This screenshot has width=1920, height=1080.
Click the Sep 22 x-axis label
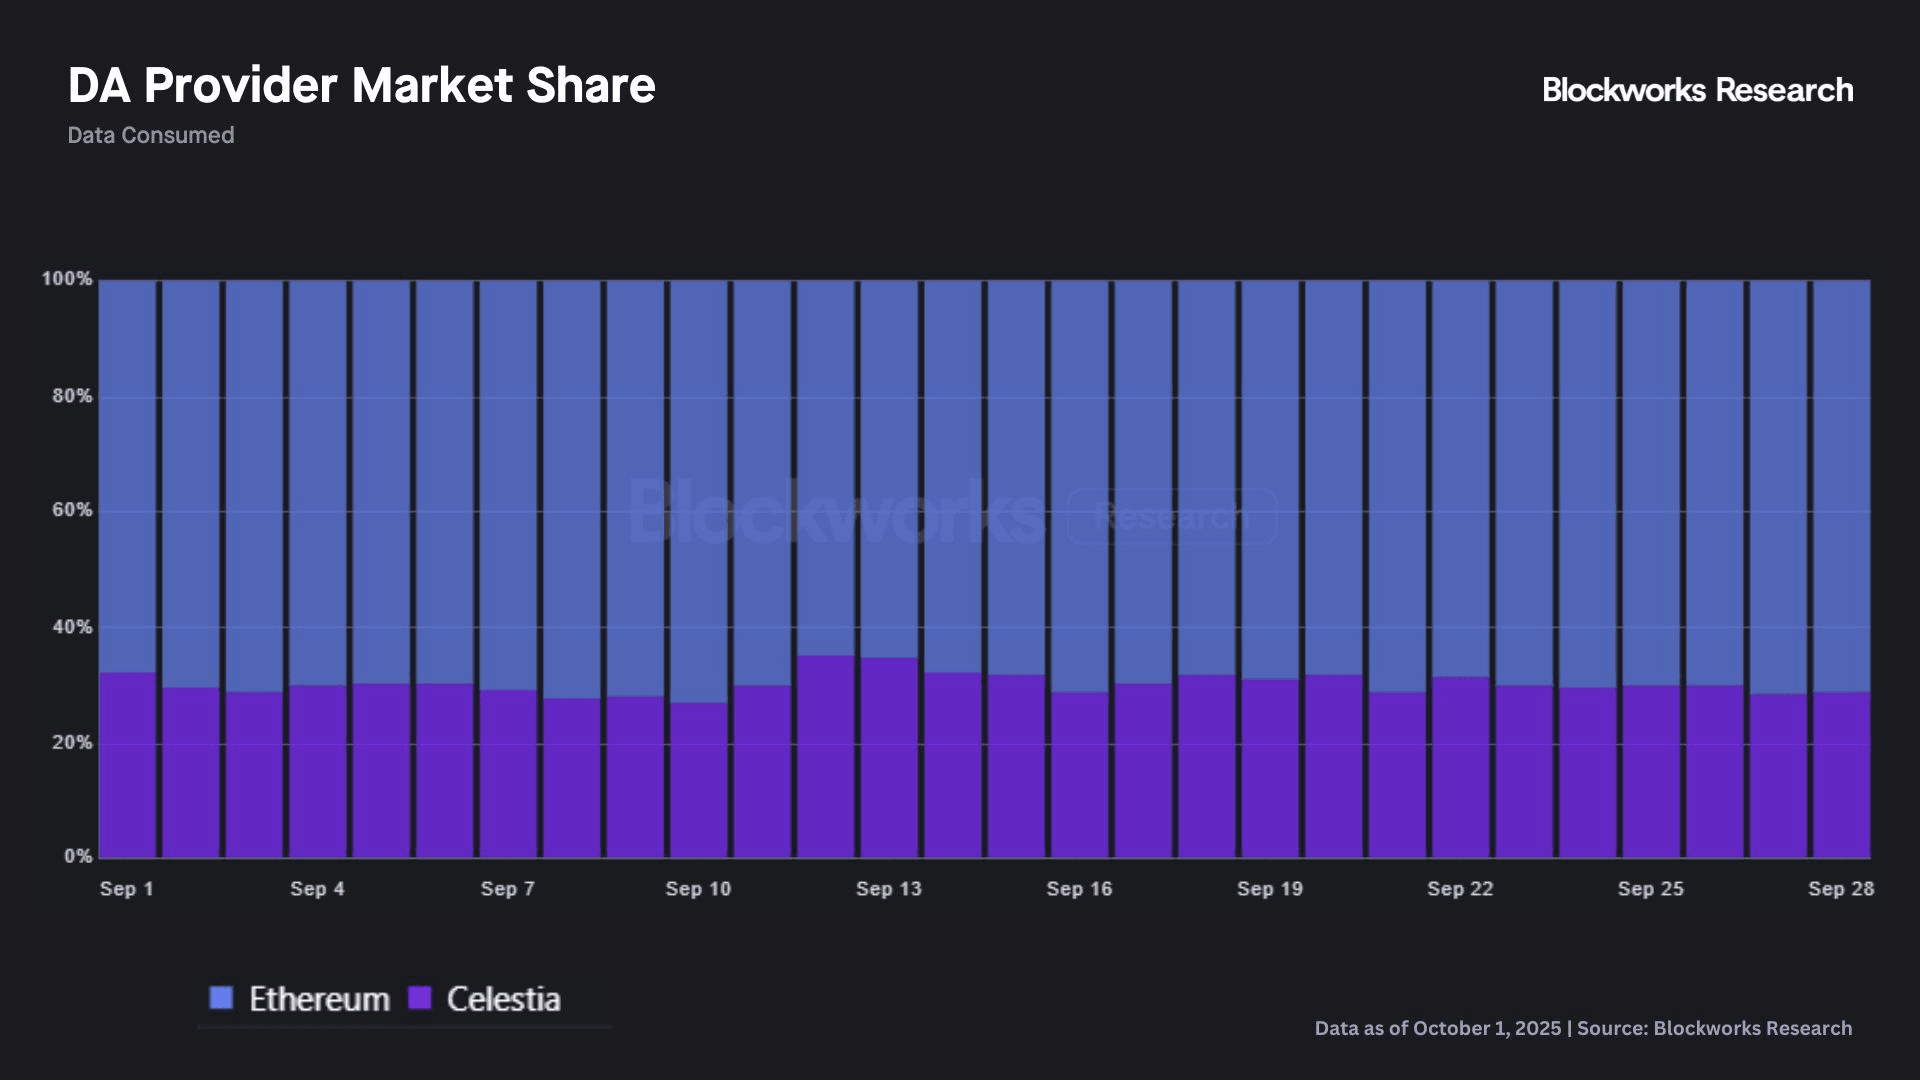click(x=1460, y=889)
